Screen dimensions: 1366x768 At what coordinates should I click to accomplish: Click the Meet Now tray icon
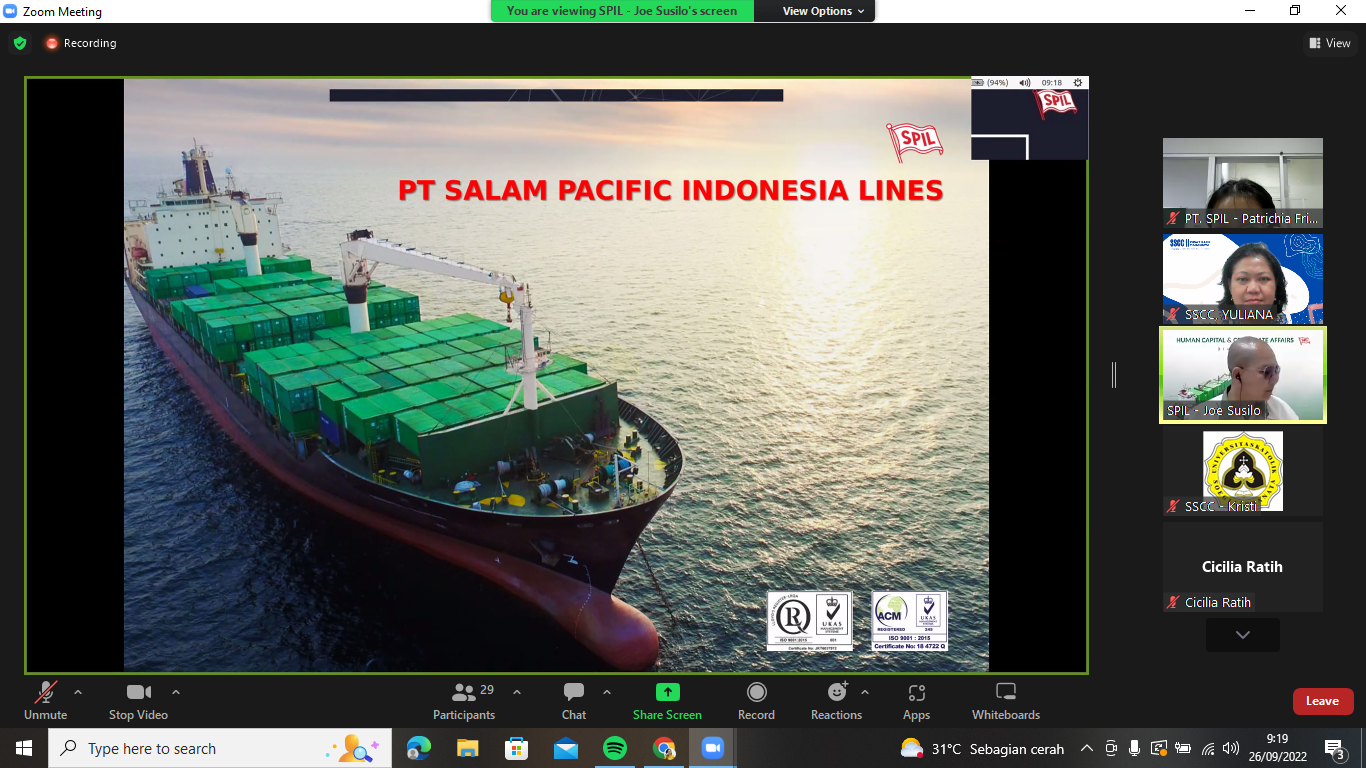coord(1111,748)
